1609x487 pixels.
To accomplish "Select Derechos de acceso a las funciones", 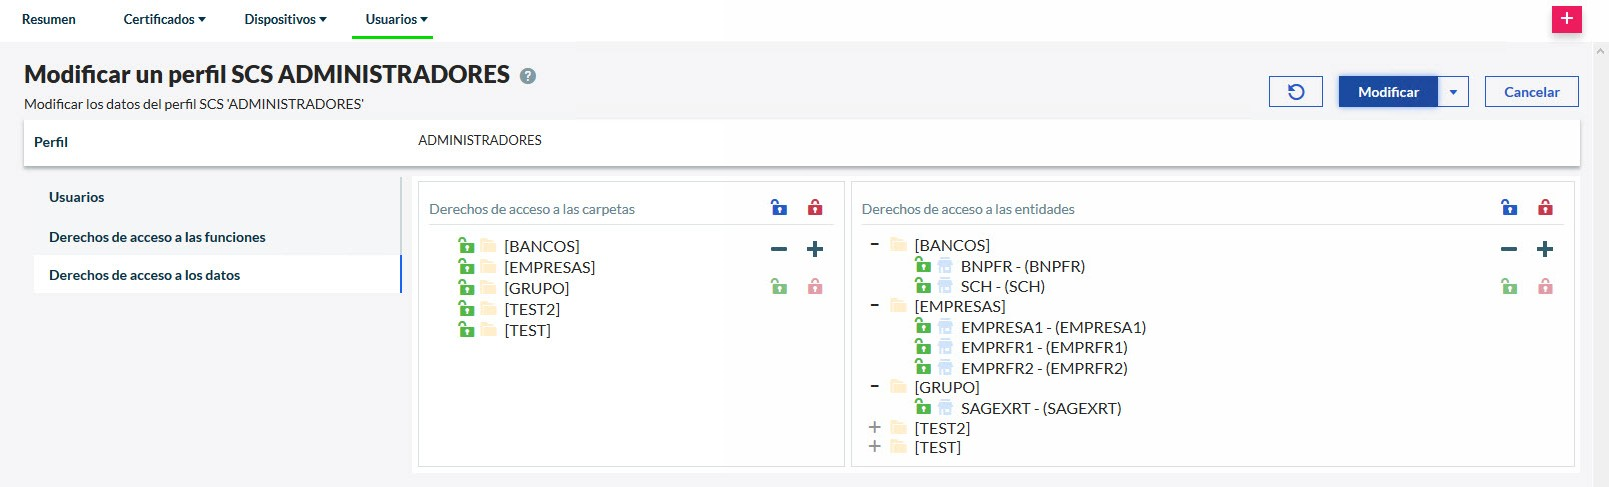I will click(157, 237).
